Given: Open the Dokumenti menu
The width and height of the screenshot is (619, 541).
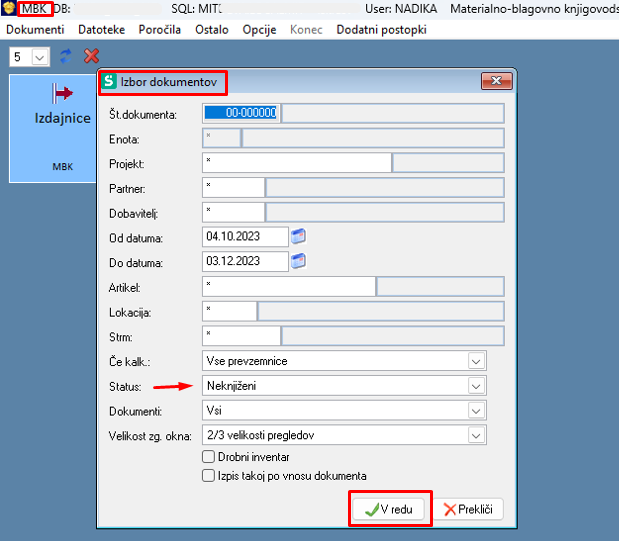Looking at the screenshot, I should (x=35, y=30).
